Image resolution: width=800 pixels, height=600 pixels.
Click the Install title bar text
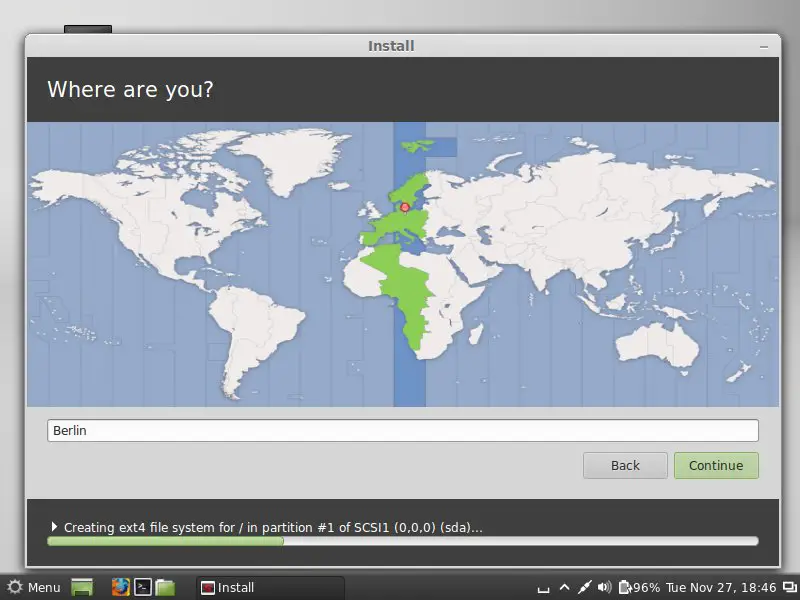(x=391, y=46)
